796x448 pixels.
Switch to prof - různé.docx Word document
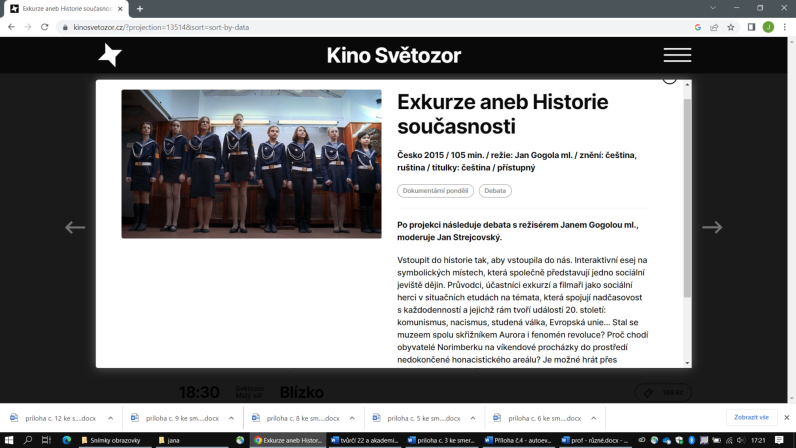tap(595, 440)
